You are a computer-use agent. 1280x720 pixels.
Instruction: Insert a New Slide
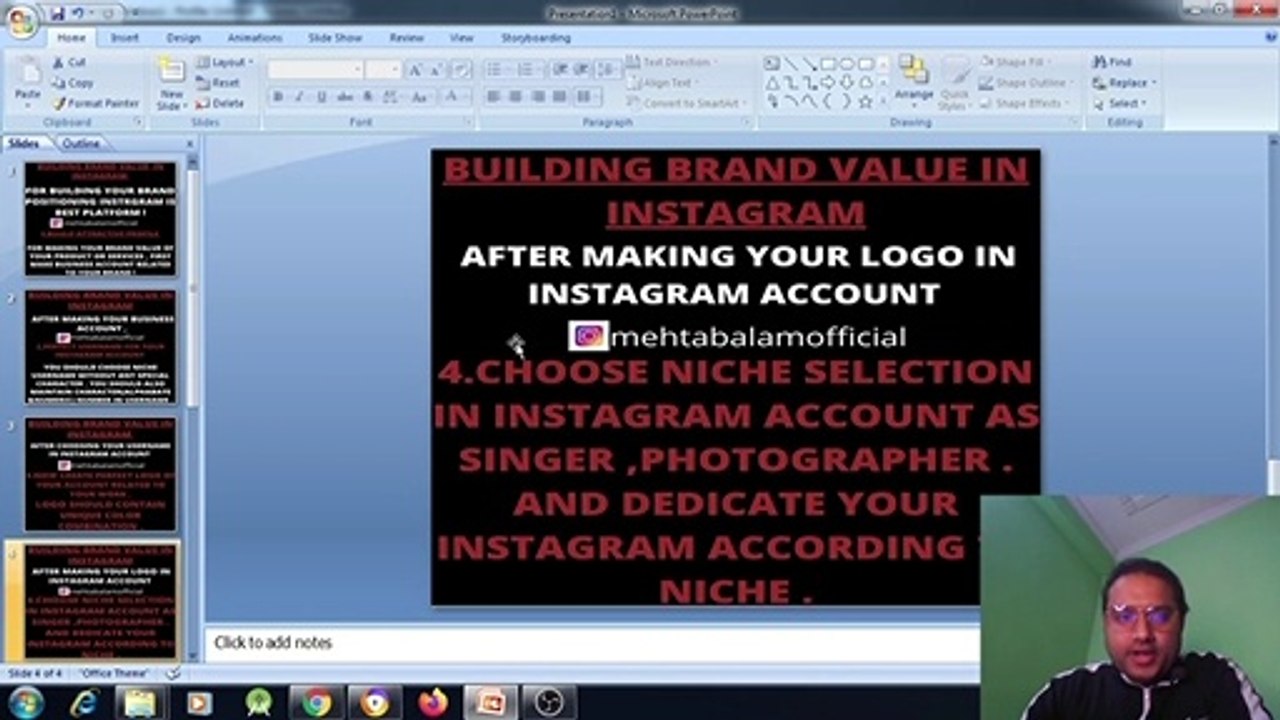coord(171,83)
